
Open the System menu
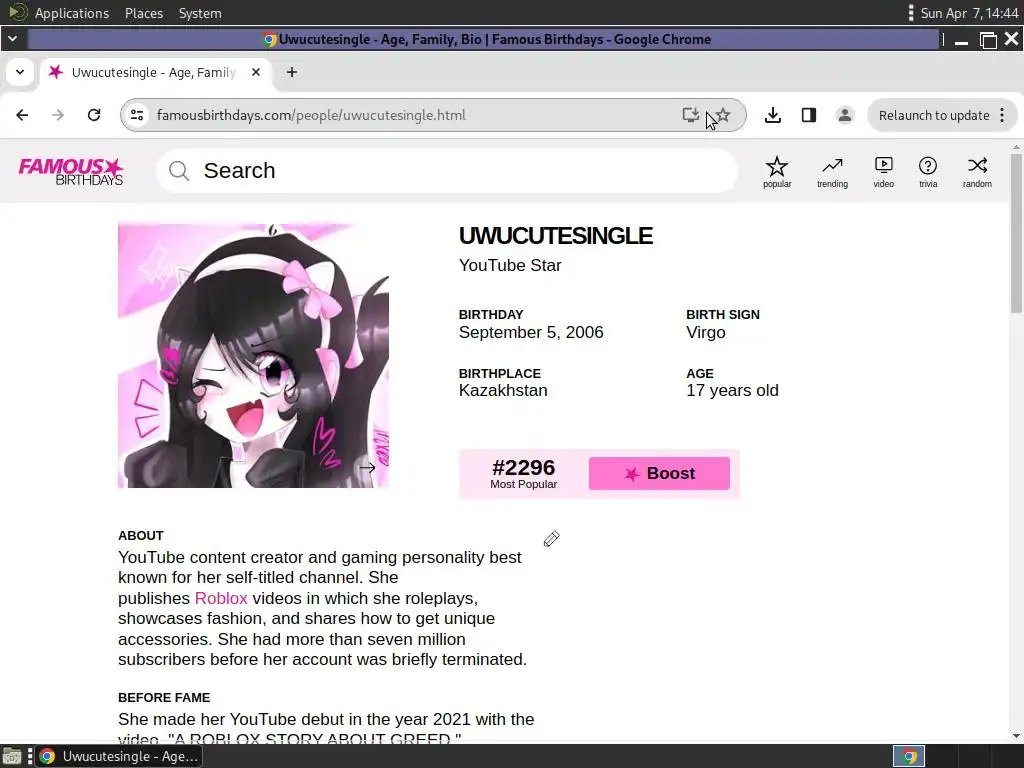pyautogui.click(x=200, y=13)
